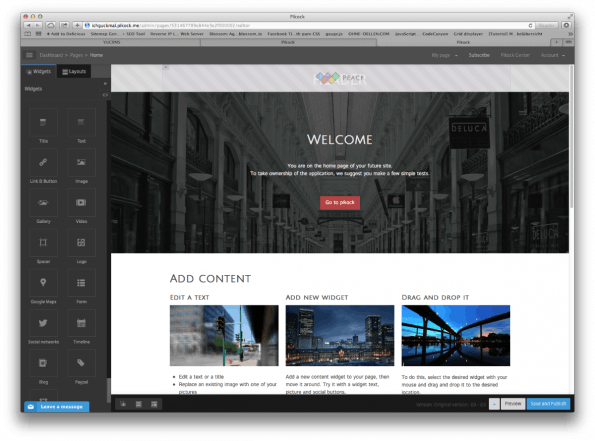The height and width of the screenshot is (441, 595).
Task: Toggle widgets panel eye visibility icon
Action: [105, 95]
